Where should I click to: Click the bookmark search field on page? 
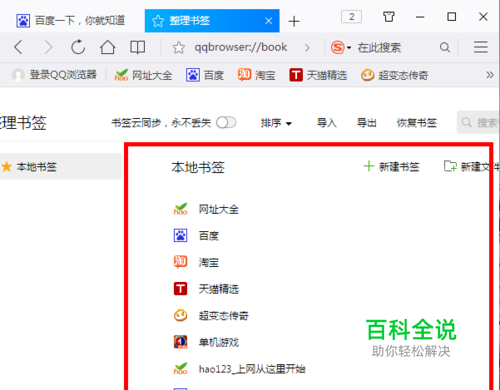478,122
